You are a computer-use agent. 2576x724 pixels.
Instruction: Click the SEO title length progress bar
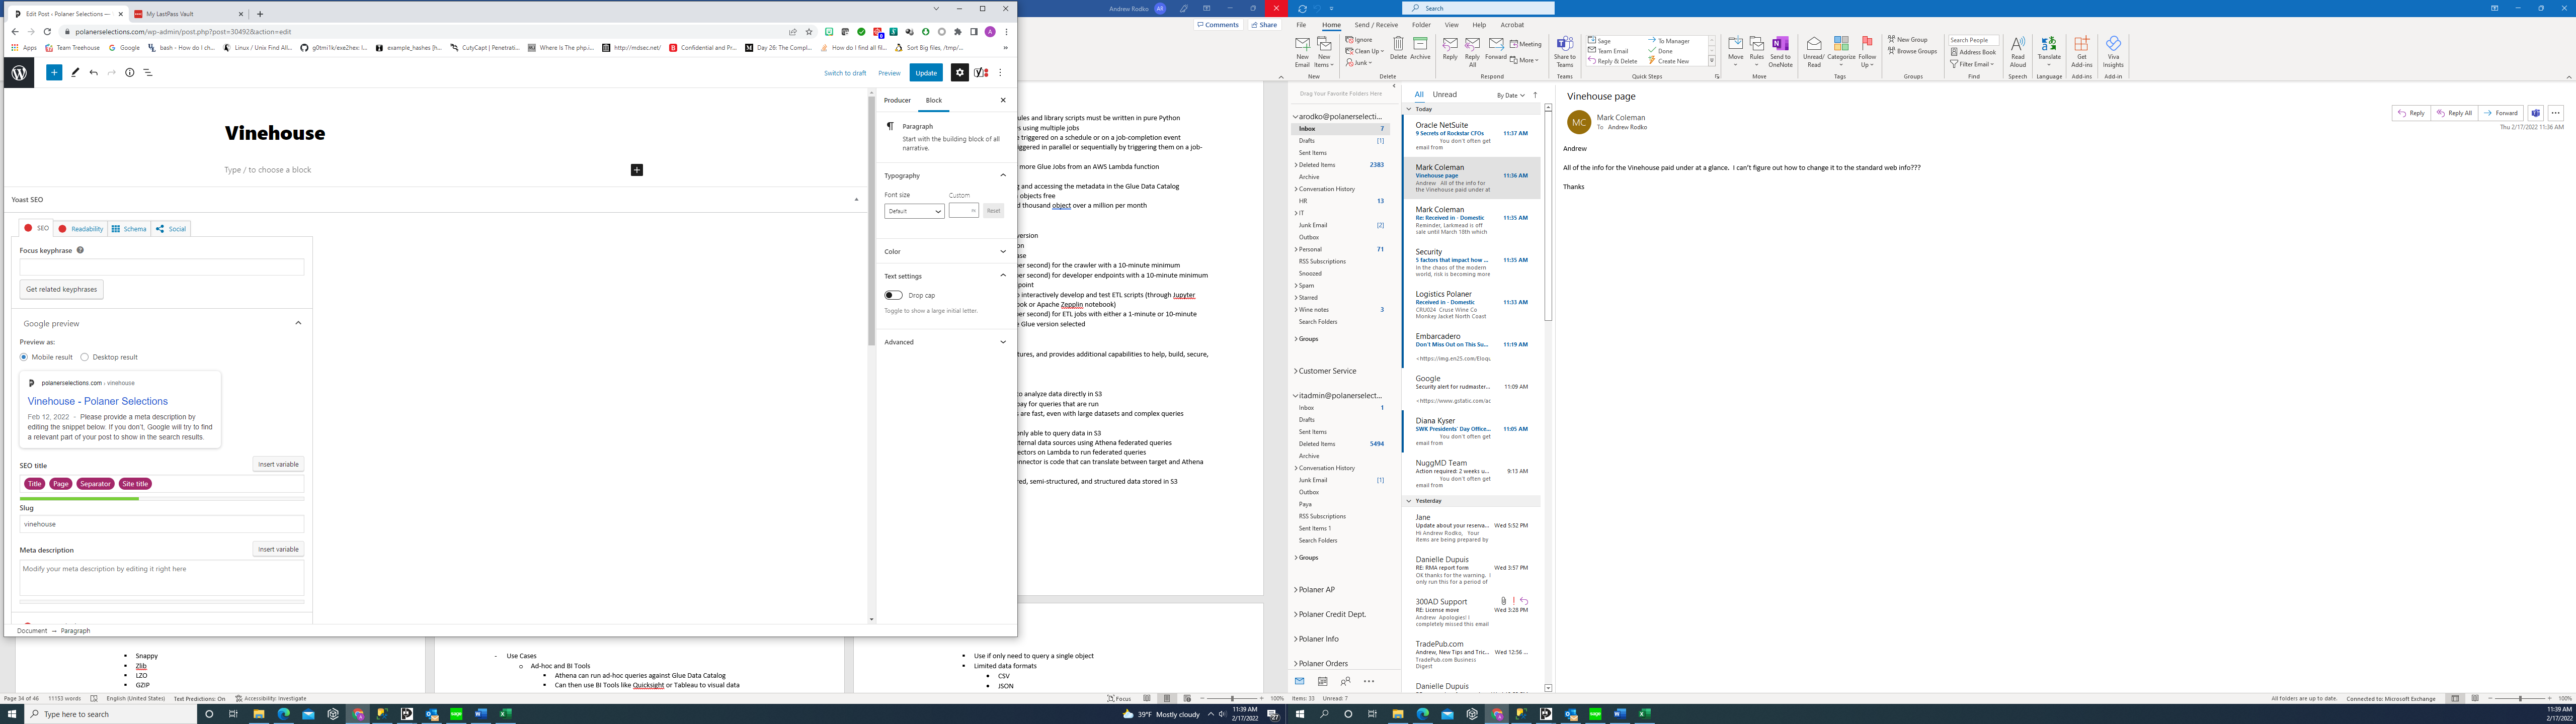click(x=162, y=499)
